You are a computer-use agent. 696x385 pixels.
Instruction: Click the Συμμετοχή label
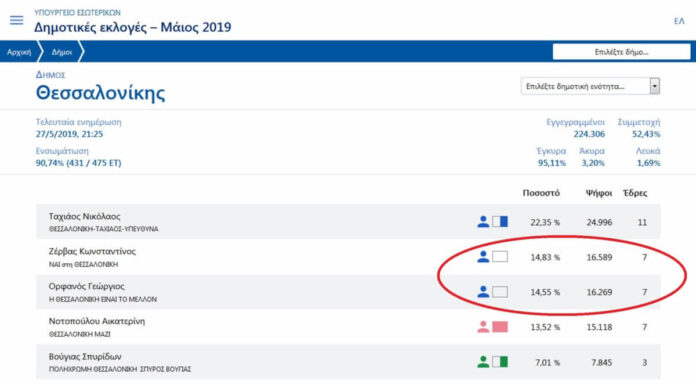coord(639,122)
